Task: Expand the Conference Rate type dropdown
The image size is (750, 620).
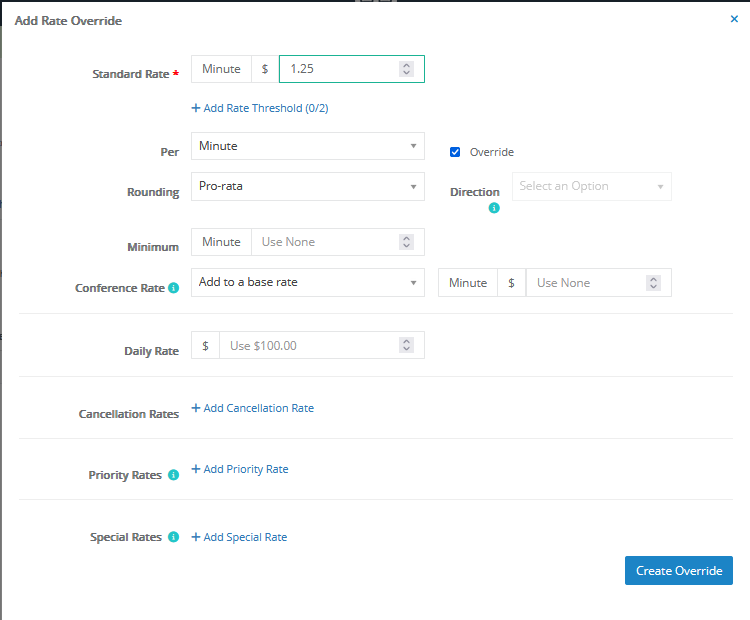Action: point(307,282)
